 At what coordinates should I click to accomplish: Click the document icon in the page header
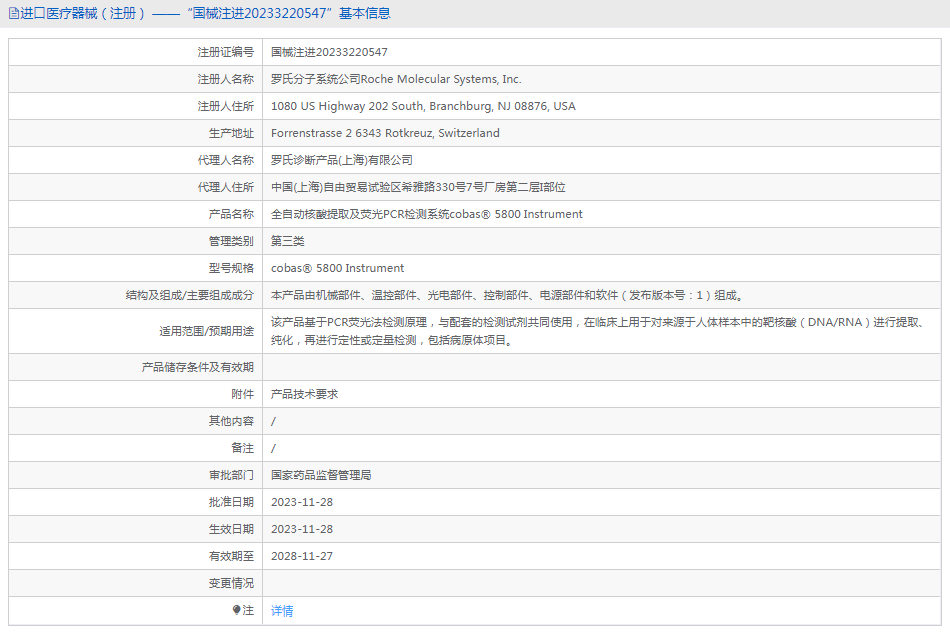coord(13,13)
